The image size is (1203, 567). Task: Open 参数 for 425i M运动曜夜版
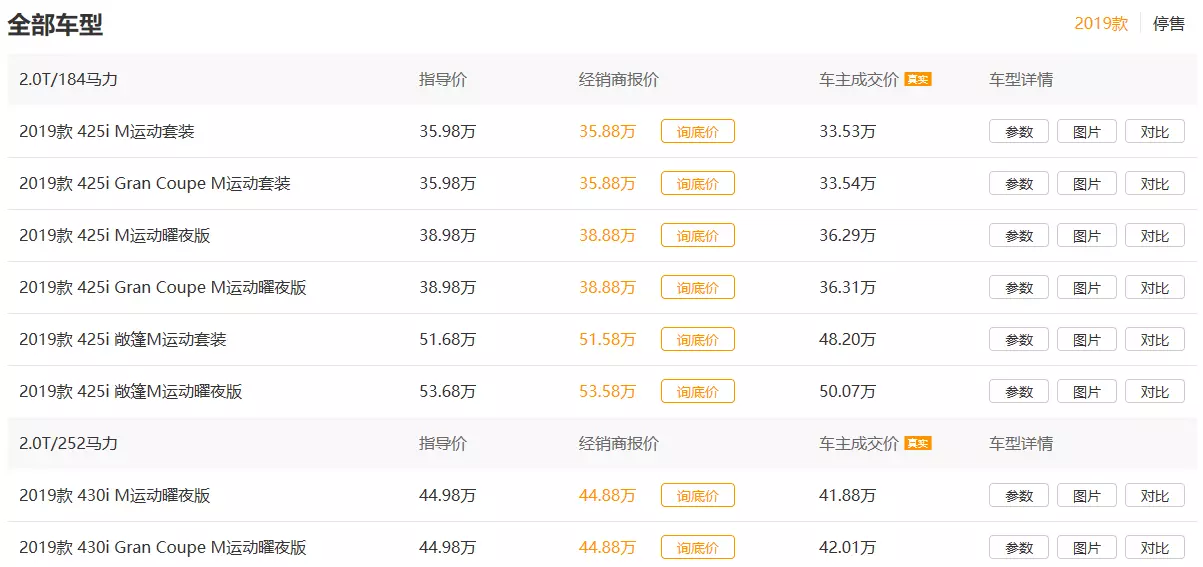tap(1019, 236)
